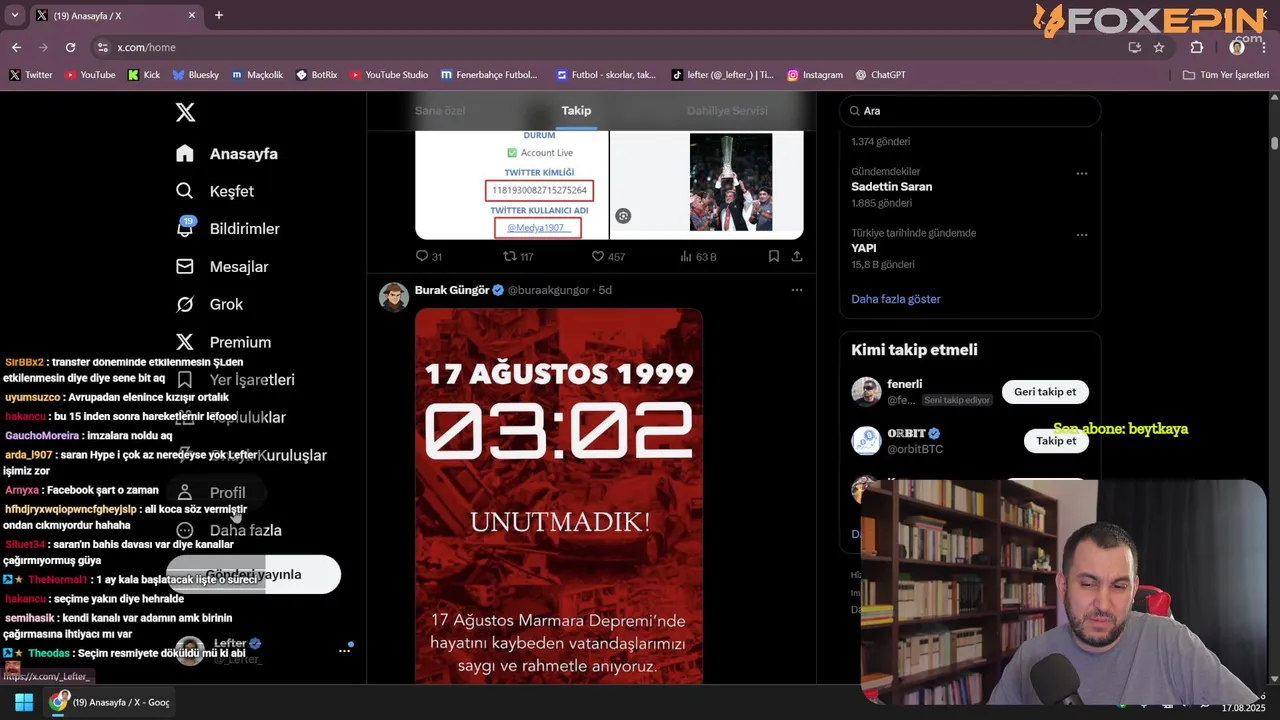
Task: Open Mesajlar messages
Action: click(x=222, y=267)
